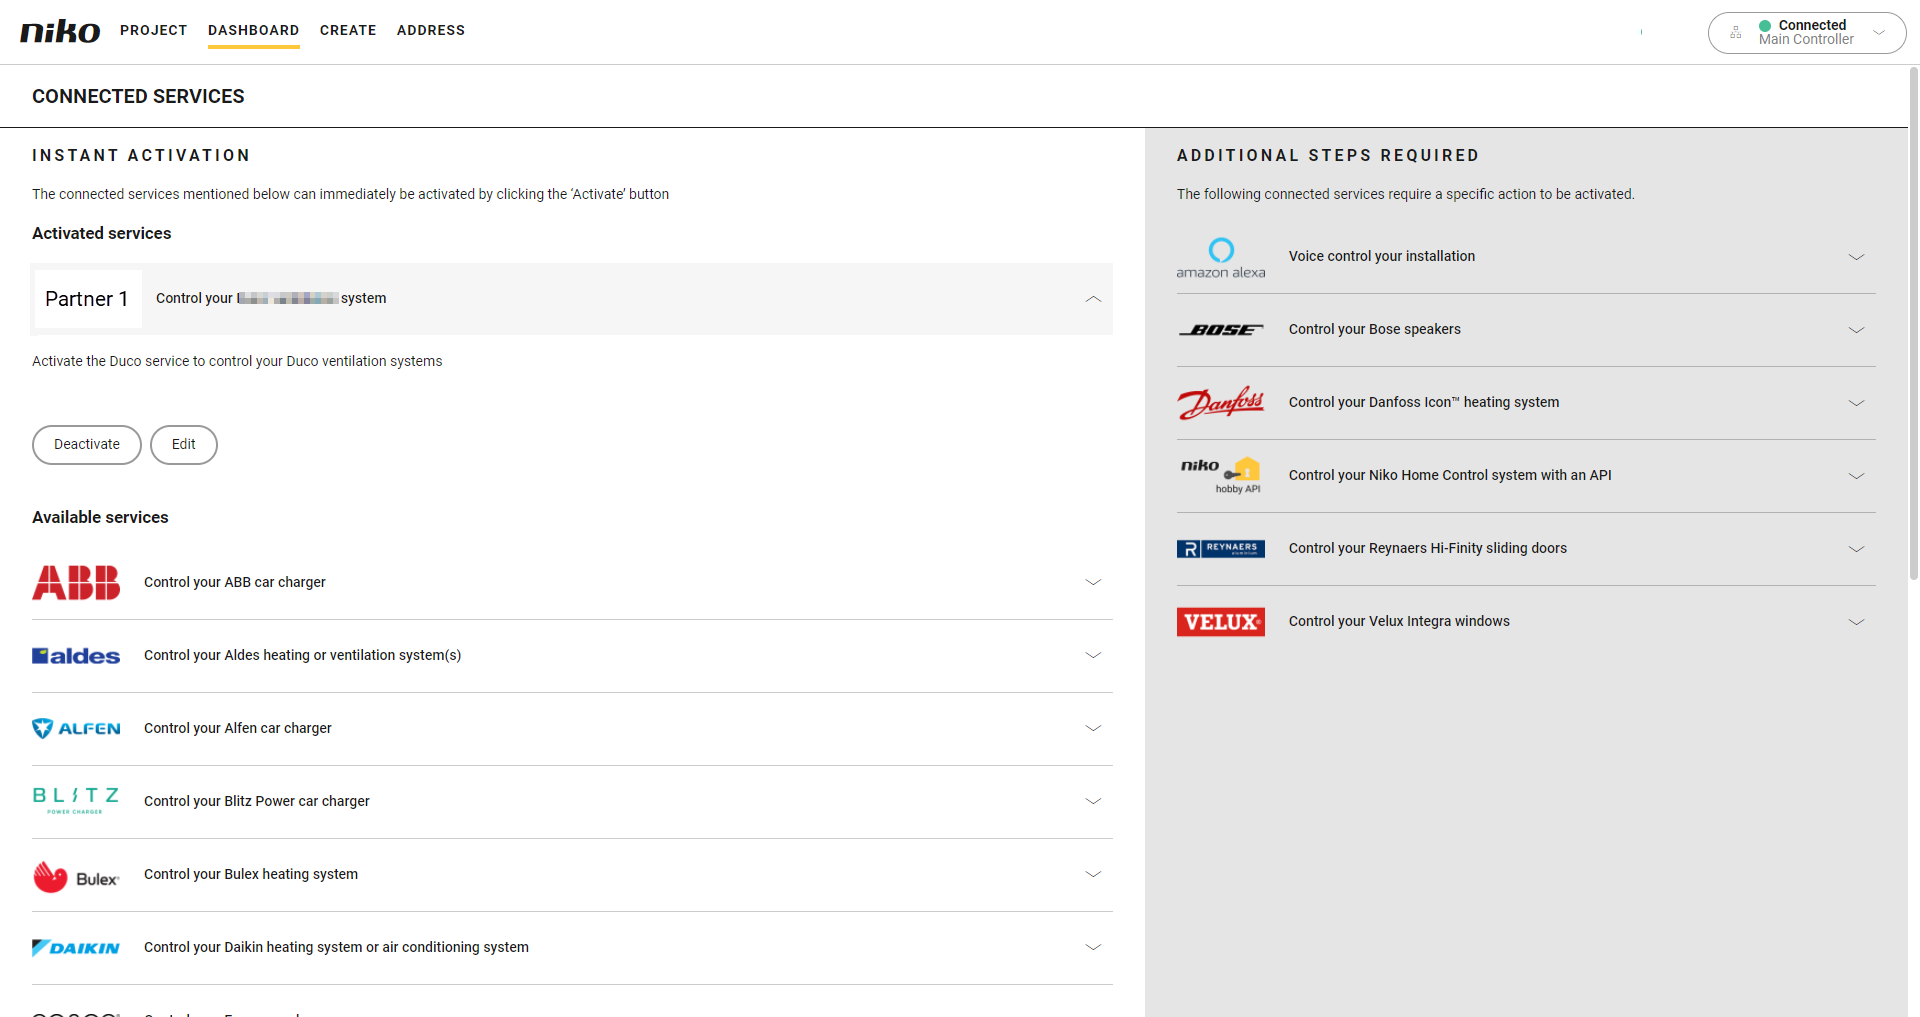The width and height of the screenshot is (1920, 1017).
Task: Expand the Daikin heating system service
Action: click(x=1093, y=947)
